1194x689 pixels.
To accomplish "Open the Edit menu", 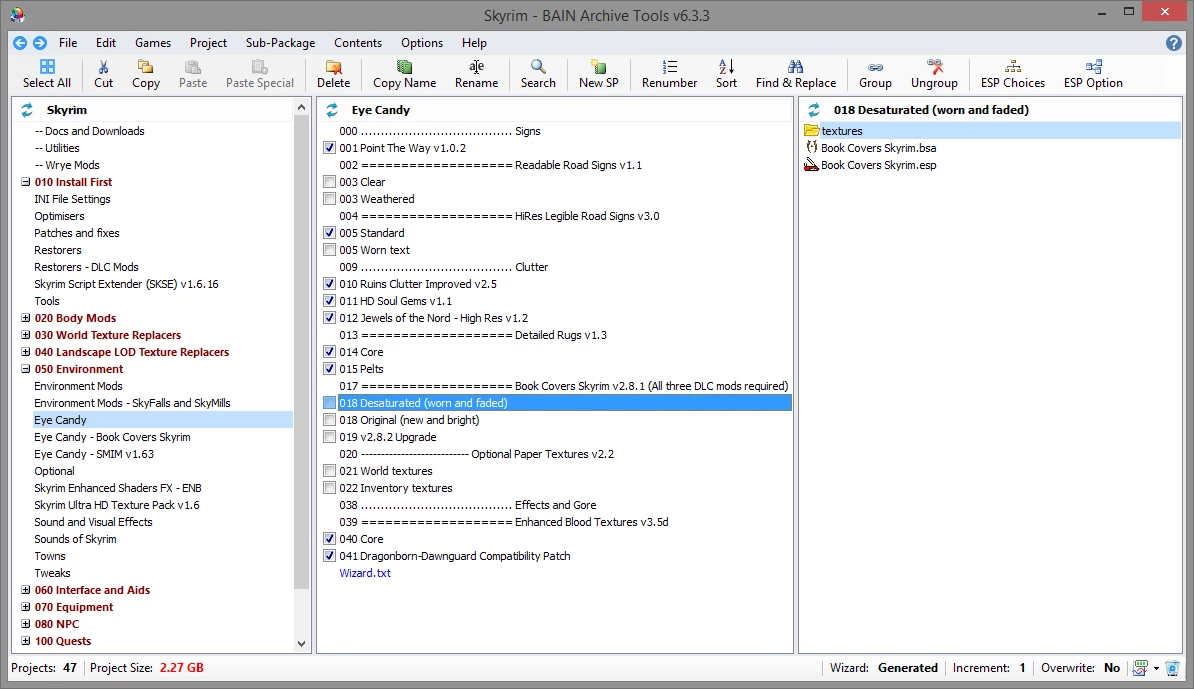I will 106,43.
